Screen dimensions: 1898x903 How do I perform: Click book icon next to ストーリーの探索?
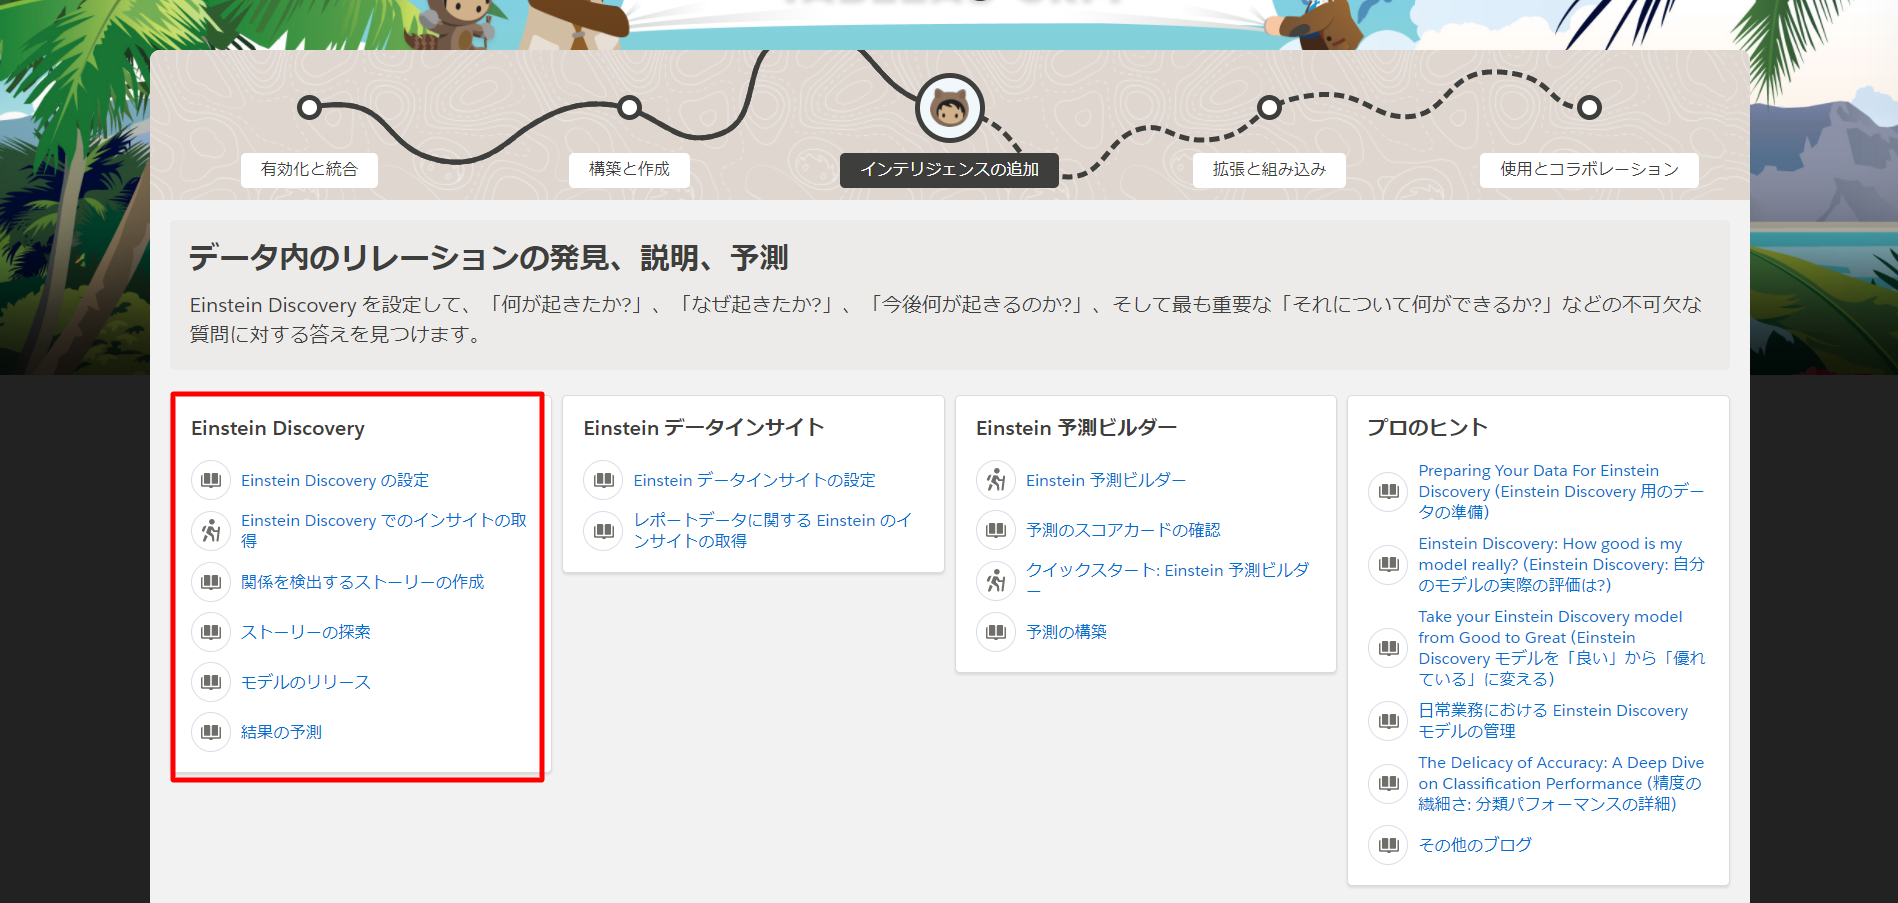211,632
